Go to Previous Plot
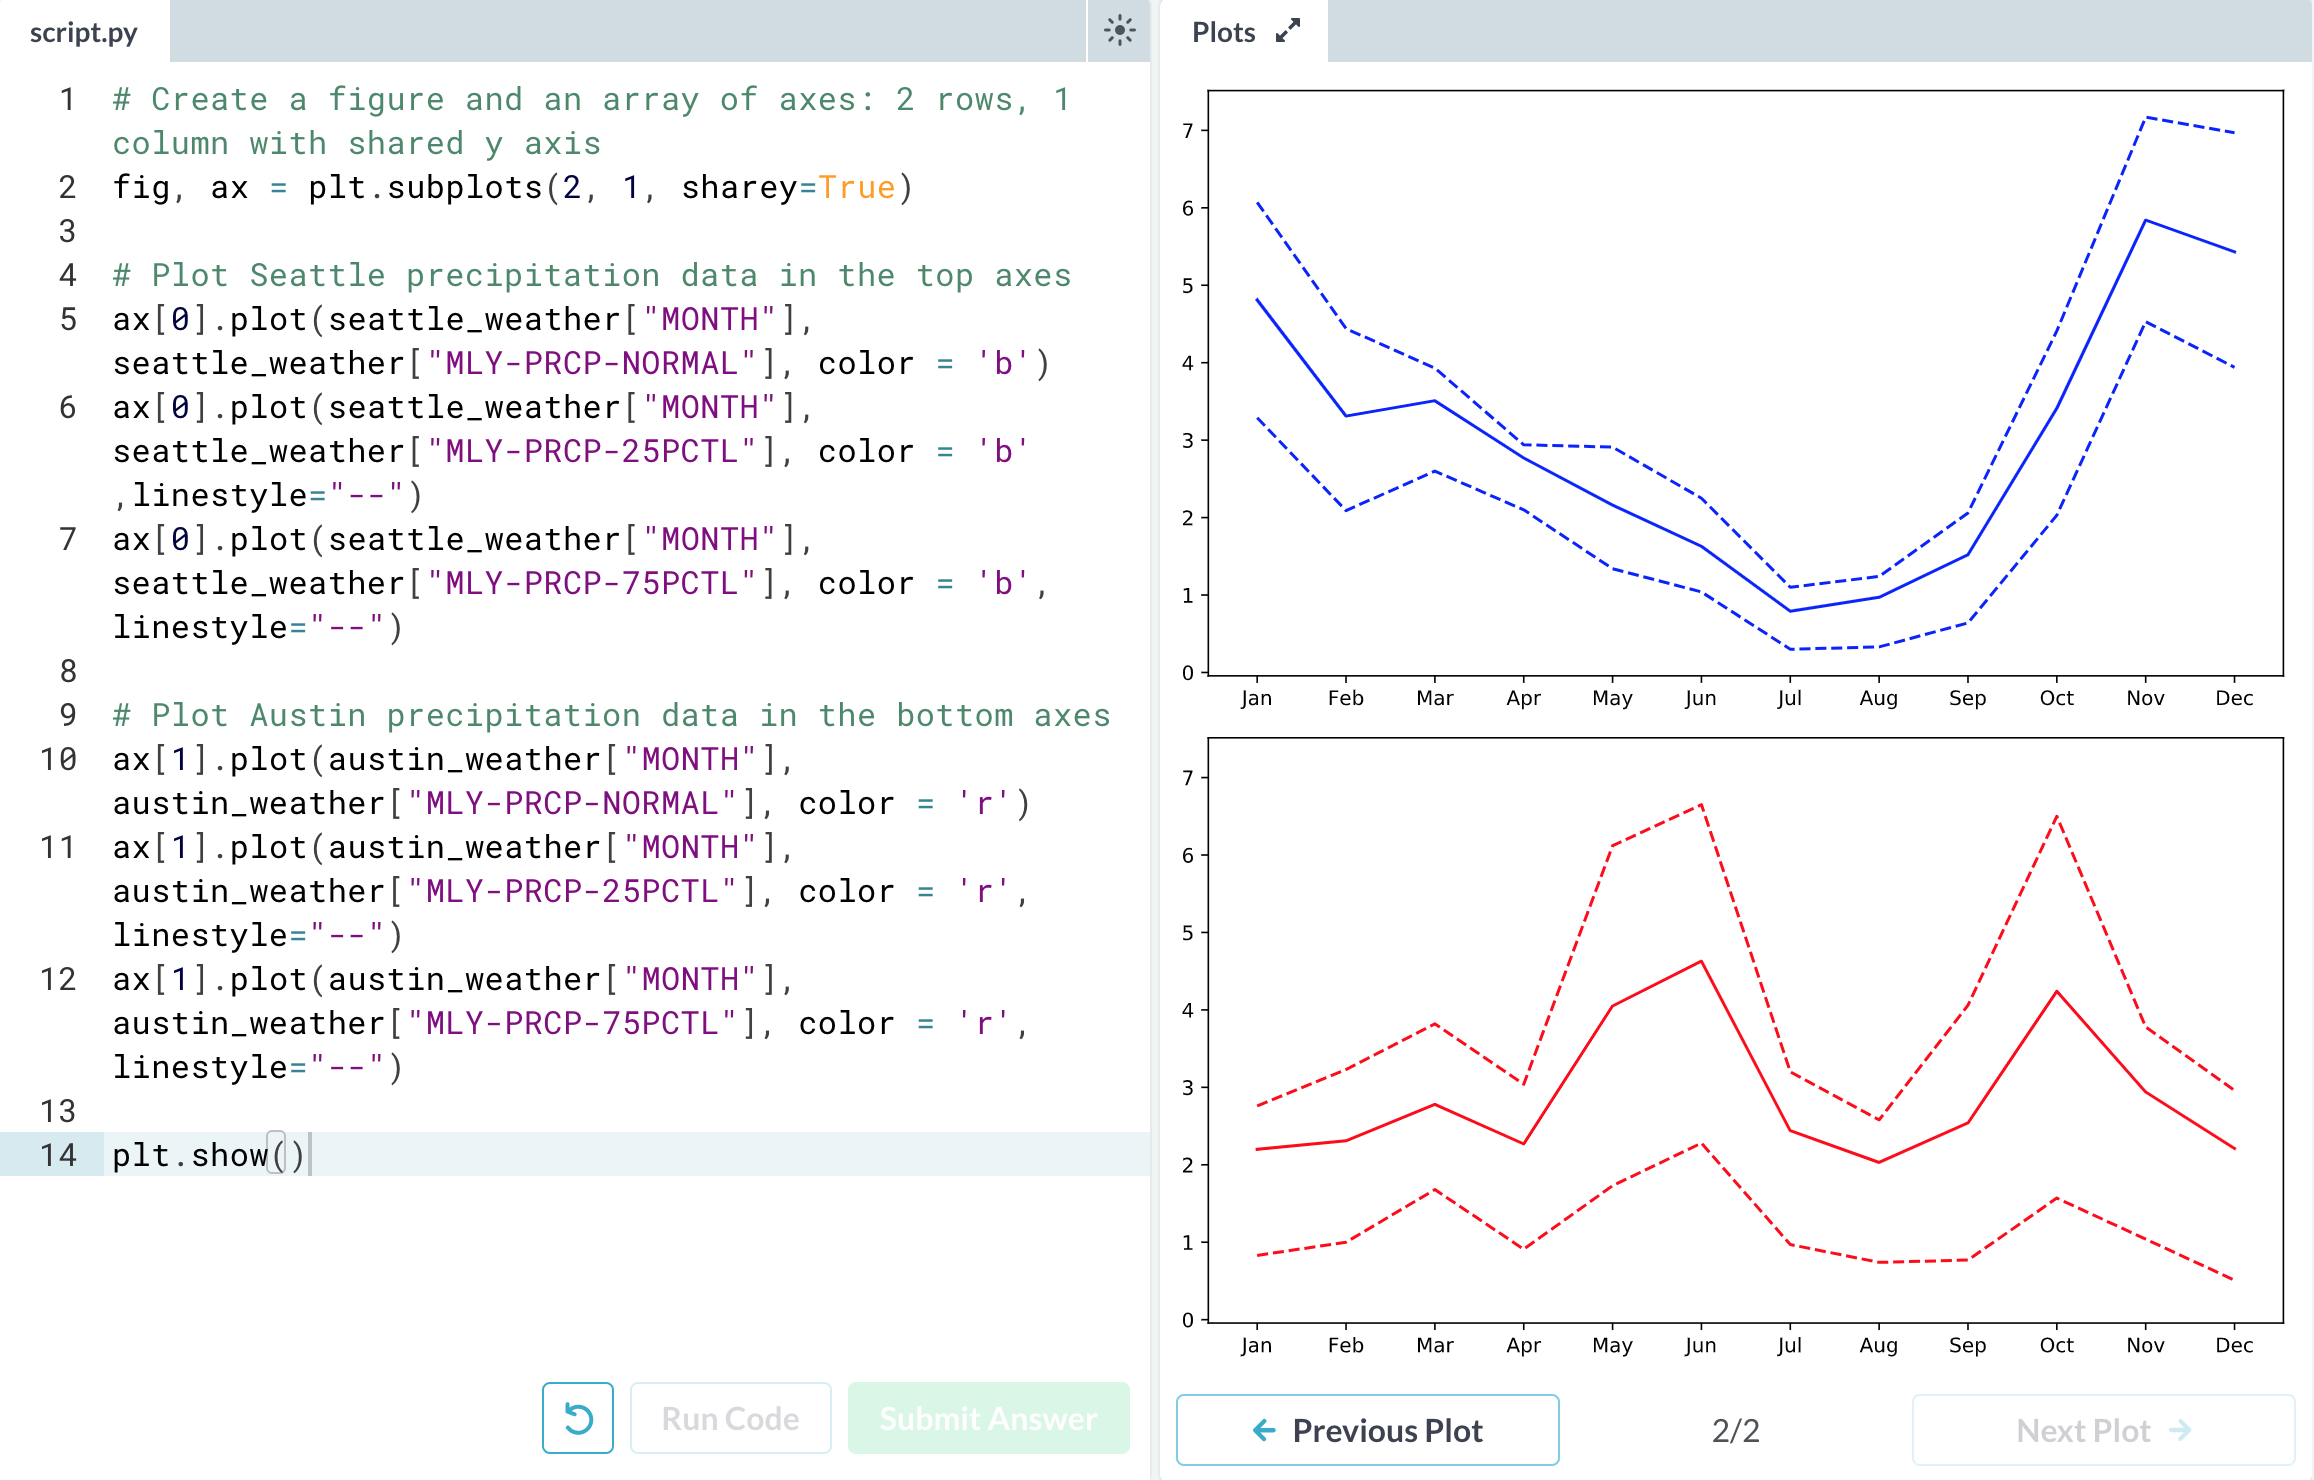This screenshot has width=2314, height=1480. tap(1367, 1430)
